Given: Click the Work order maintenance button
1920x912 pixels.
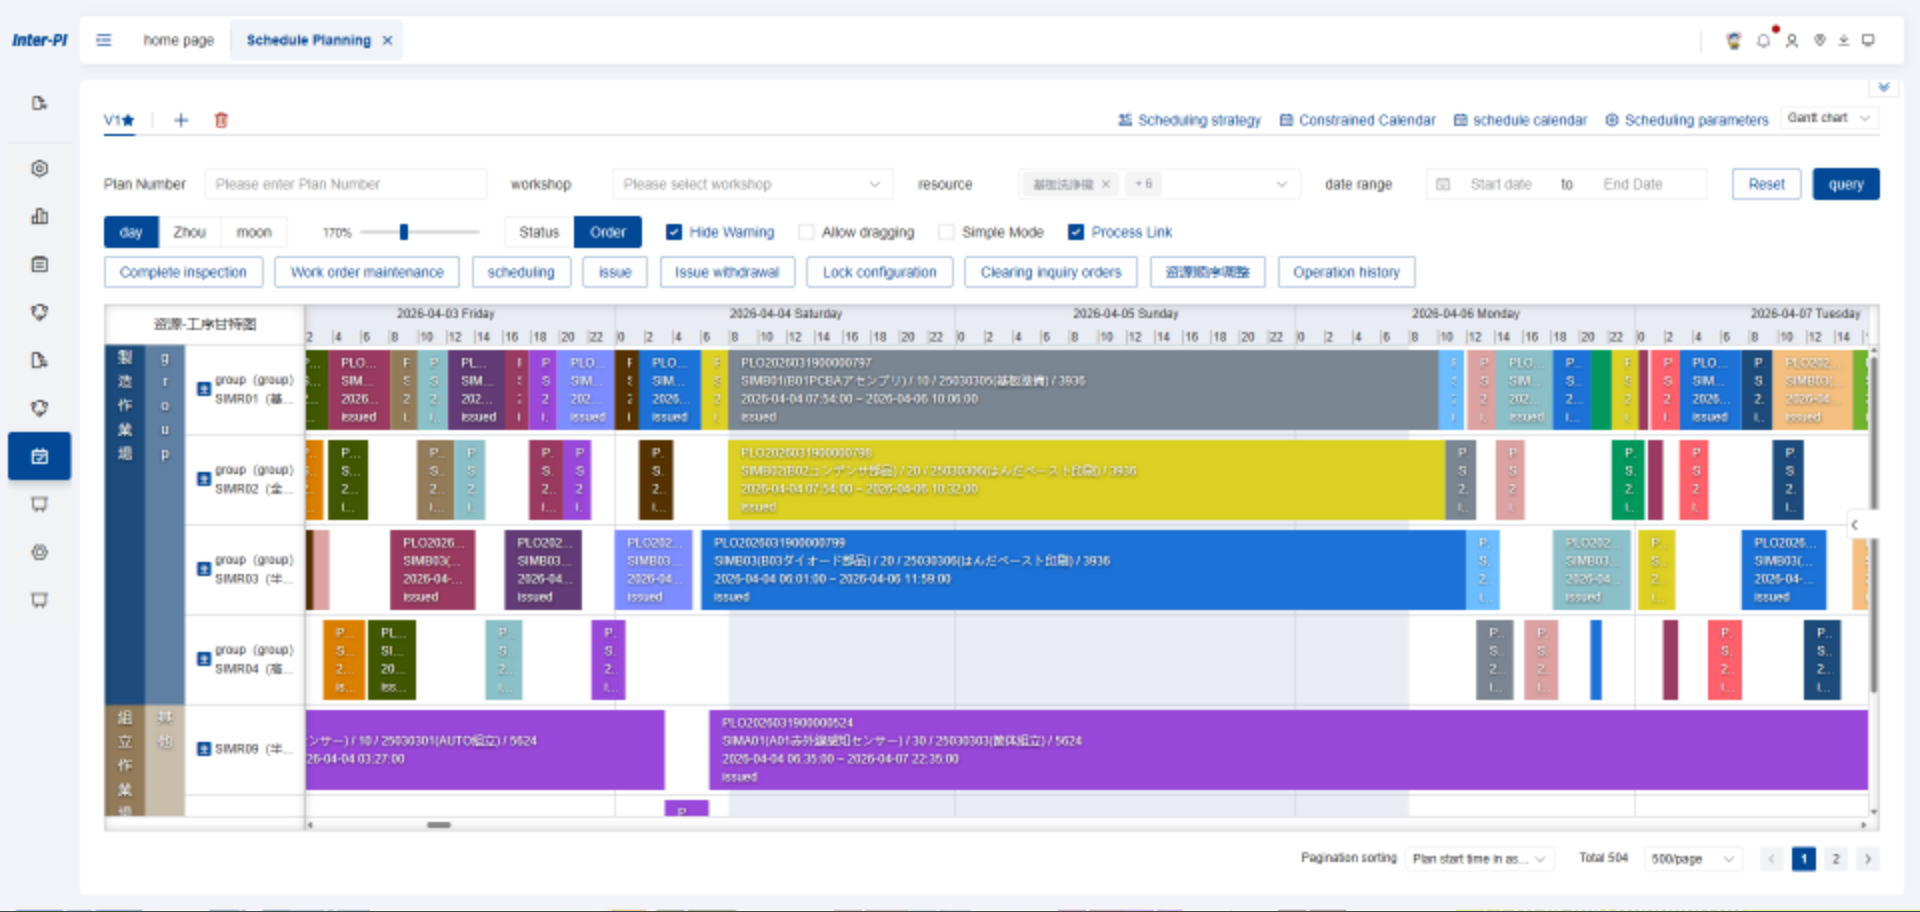Looking at the screenshot, I should tap(367, 272).
